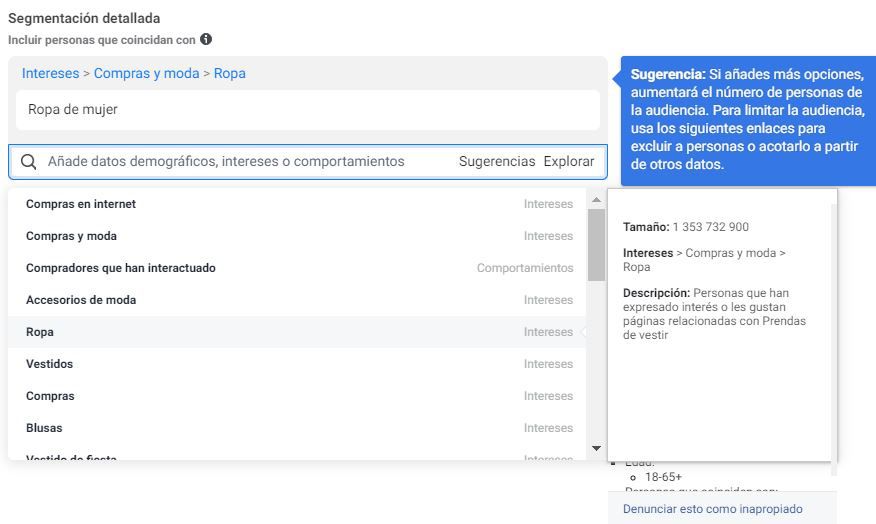
Task: Click the 'Segmentación detallada' heading
Action: [x=84, y=18]
